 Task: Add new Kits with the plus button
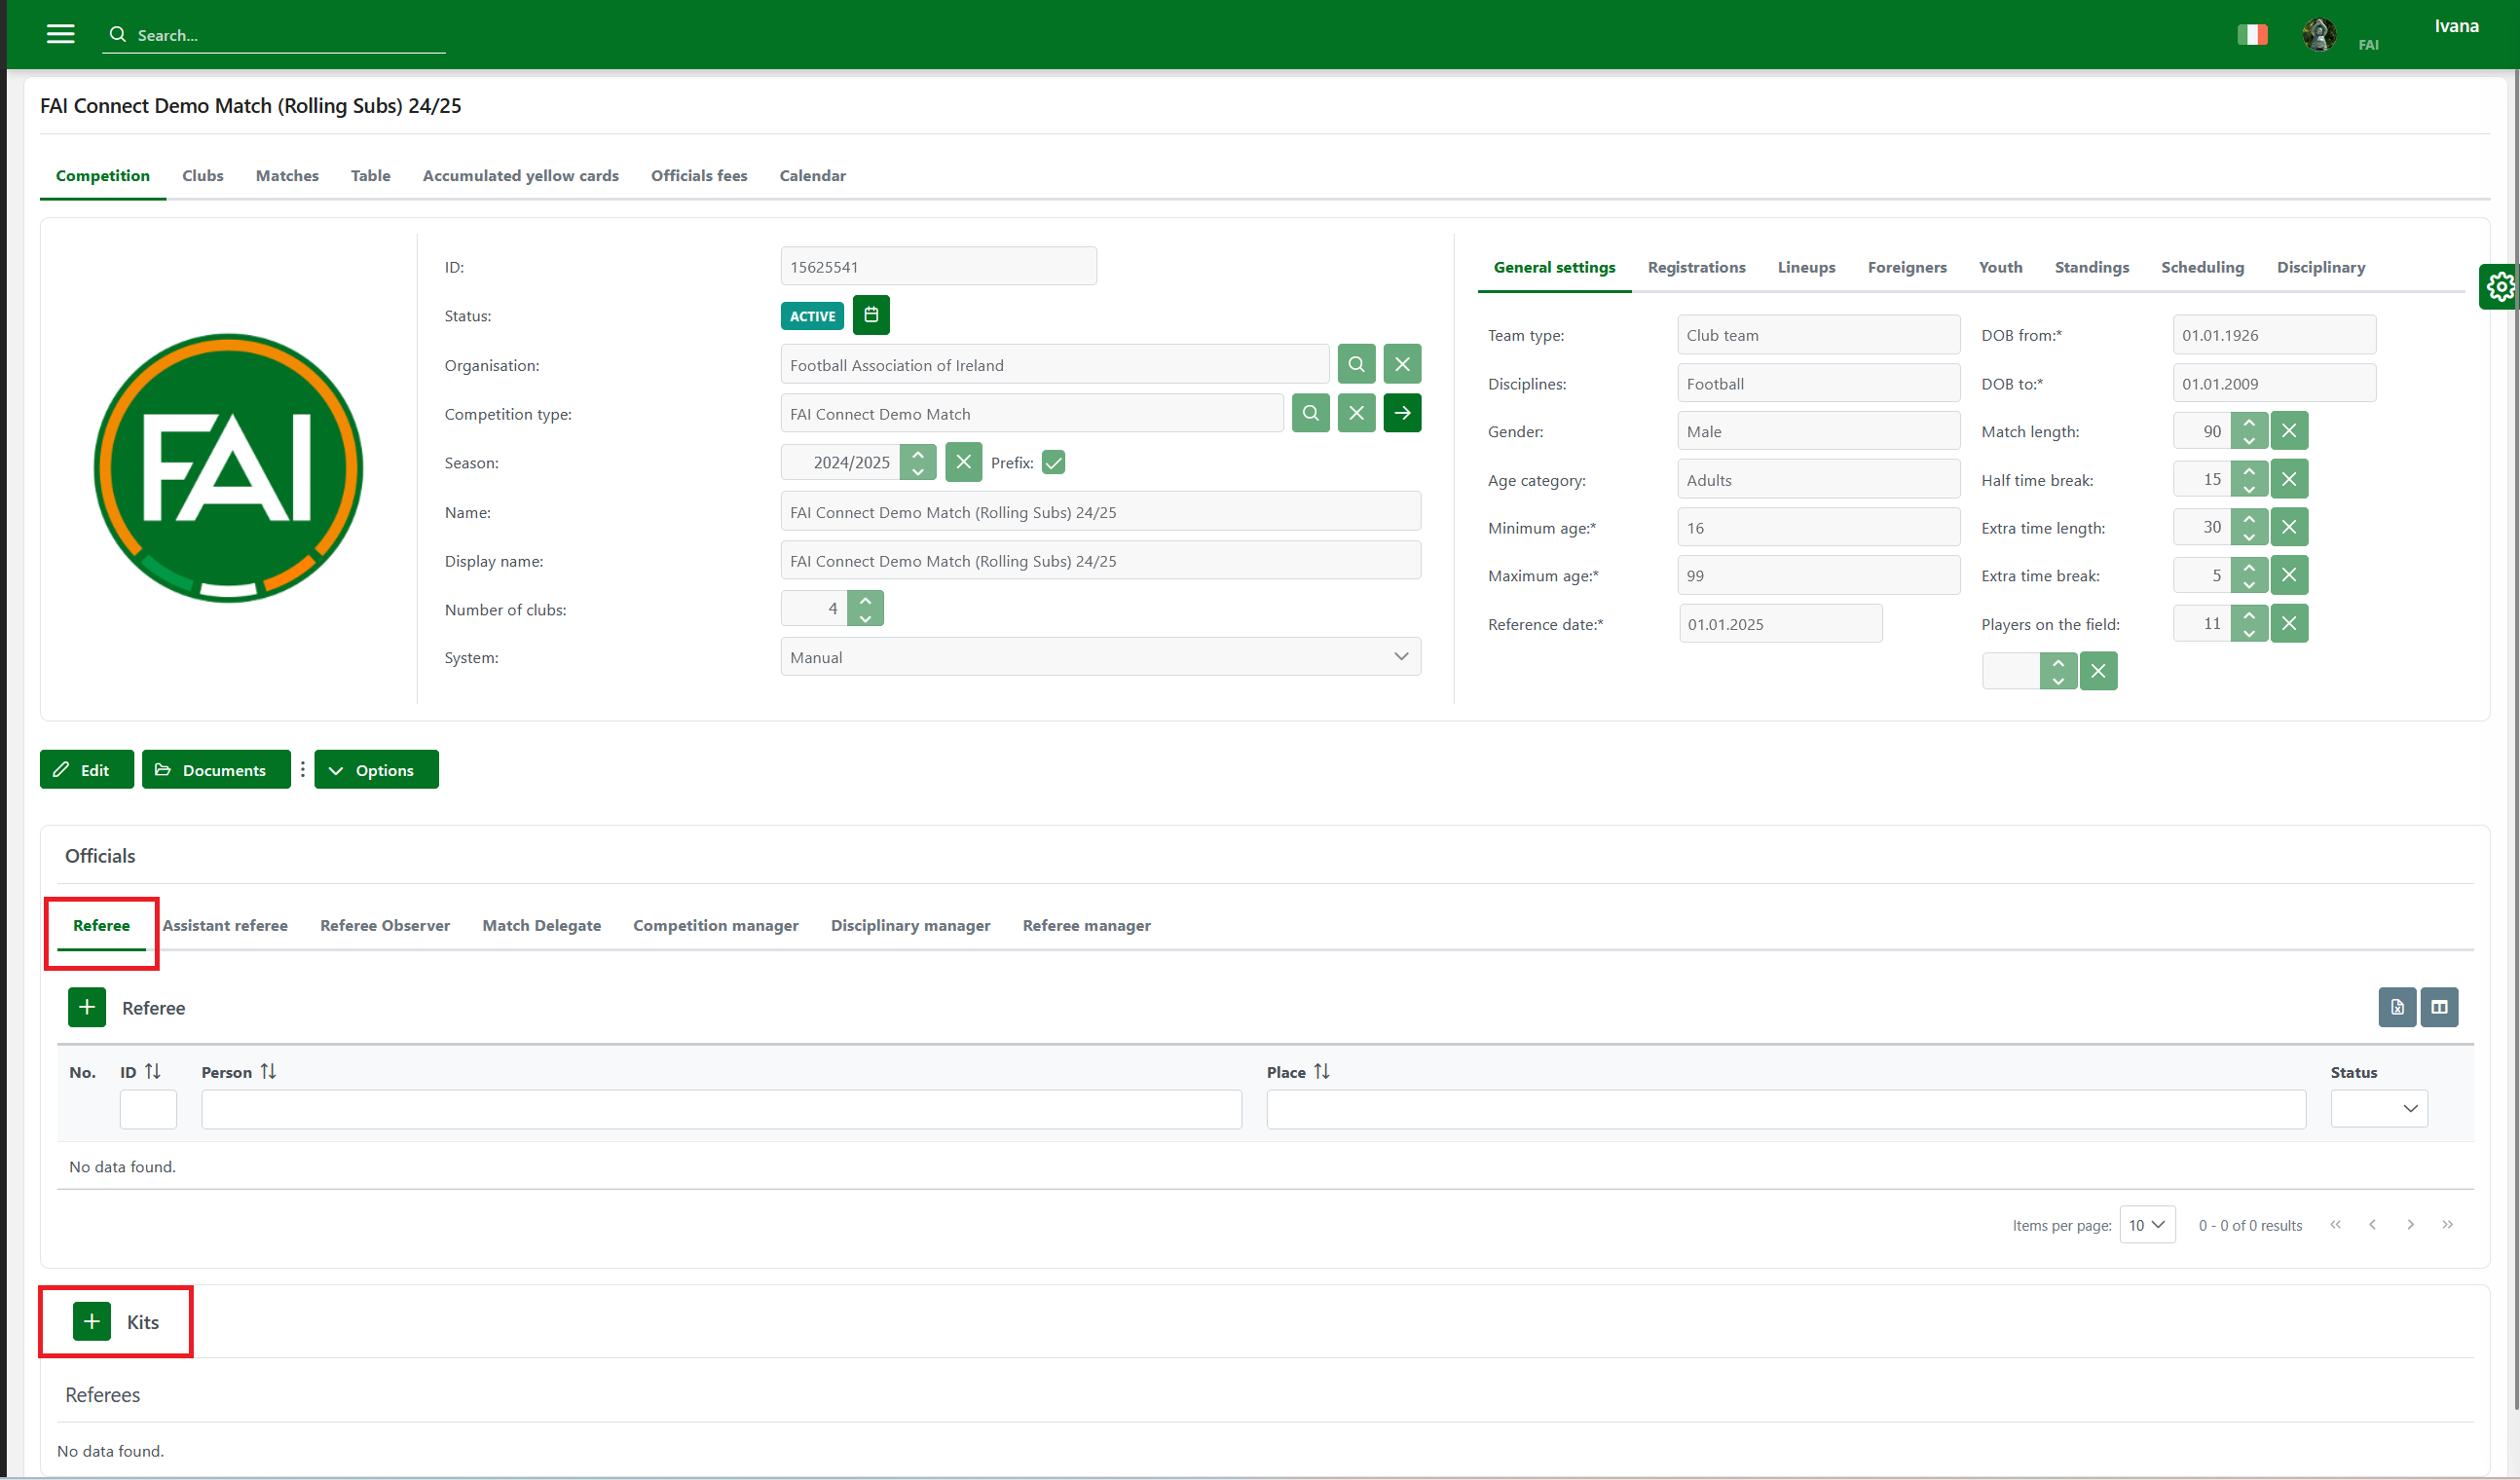coord(92,1321)
